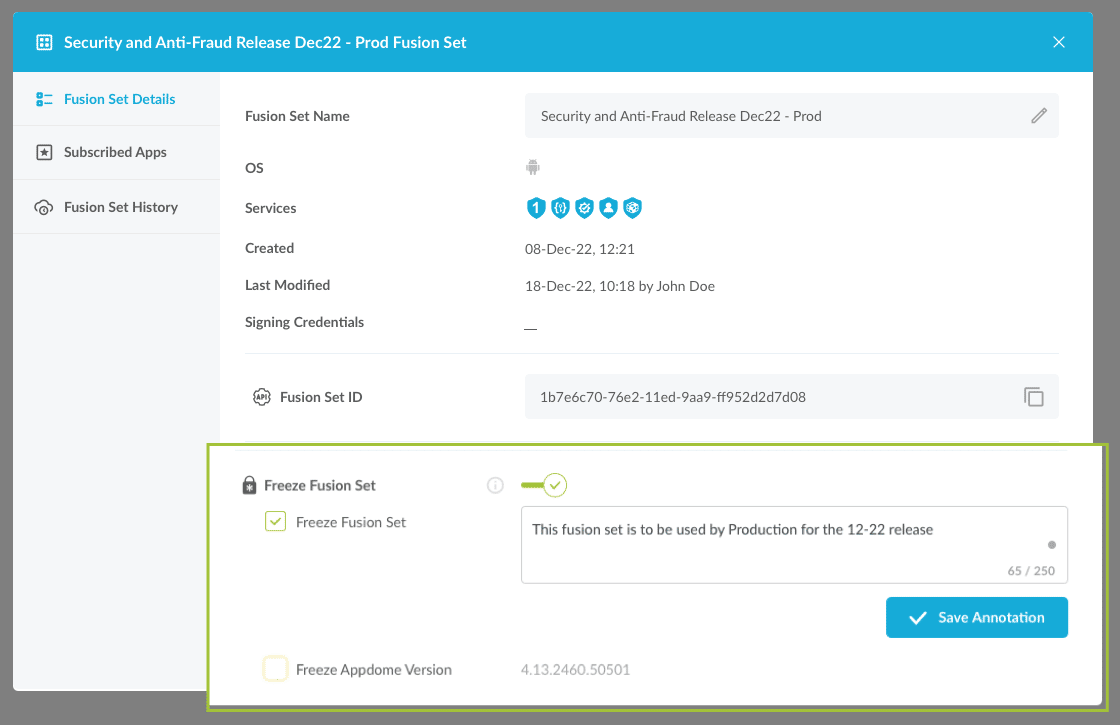This screenshot has height=725, width=1120.
Task: Click the Android OS icon
Action: pyautogui.click(x=533, y=167)
